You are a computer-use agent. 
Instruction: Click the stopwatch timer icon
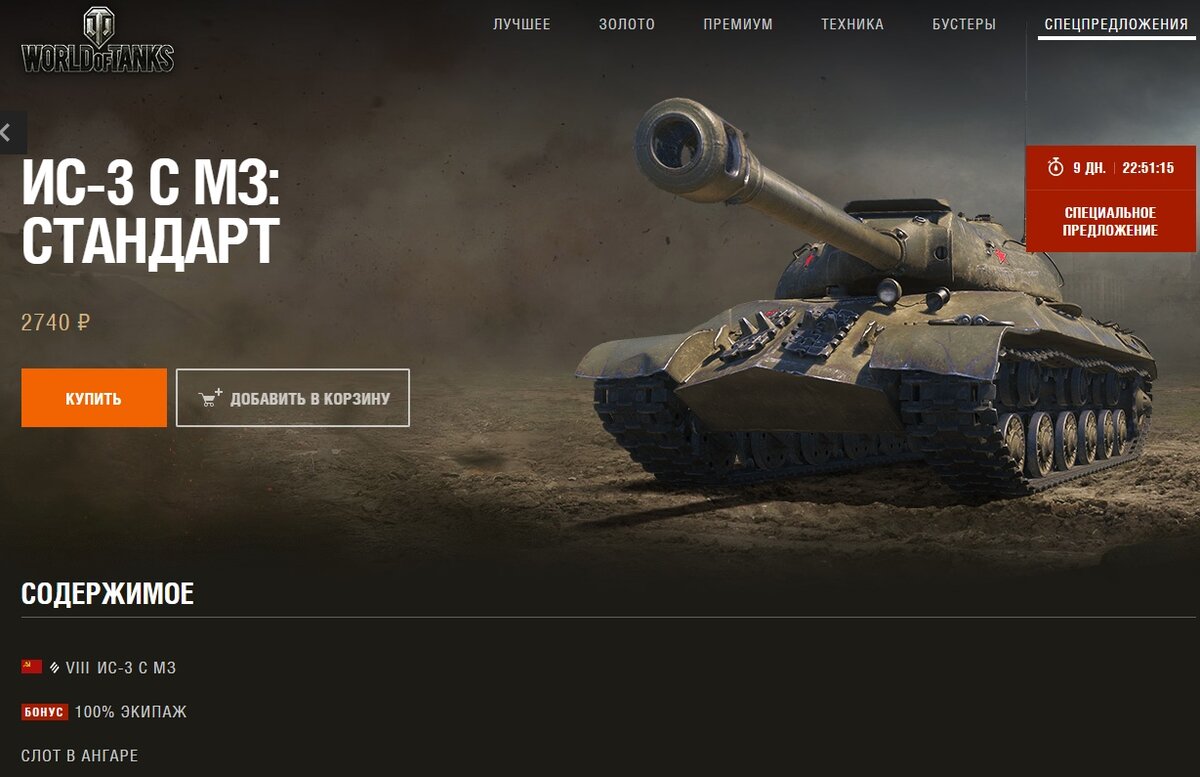pyautogui.click(x=1055, y=167)
